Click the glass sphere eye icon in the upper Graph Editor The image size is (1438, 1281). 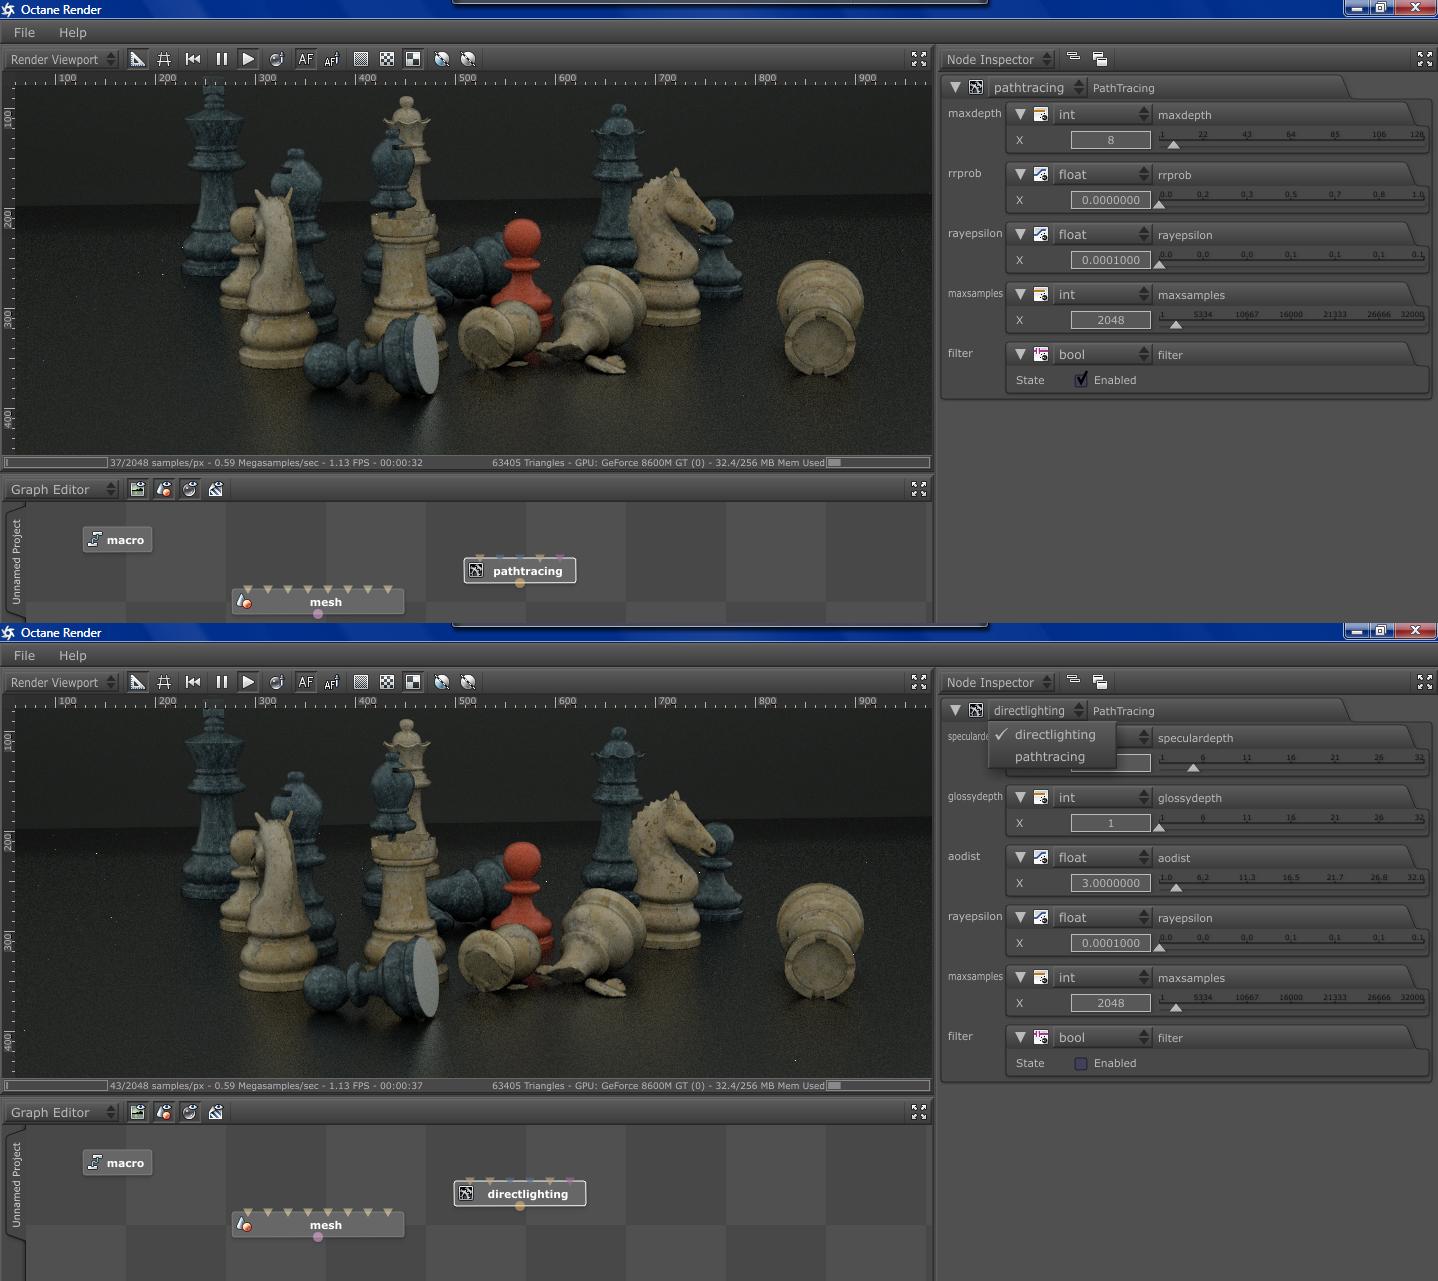pos(189,489)
